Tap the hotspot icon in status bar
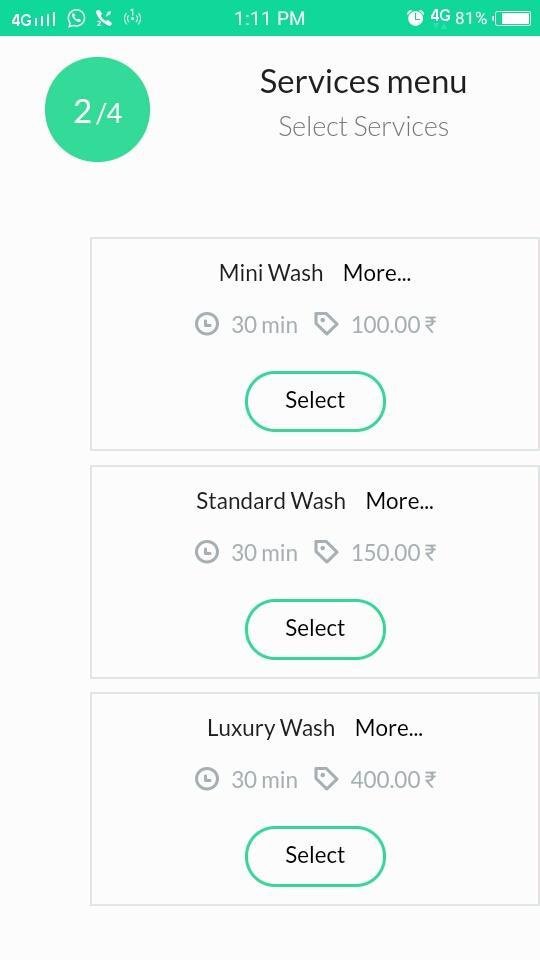Screen dimensions: 540x960 coord(132,18)
